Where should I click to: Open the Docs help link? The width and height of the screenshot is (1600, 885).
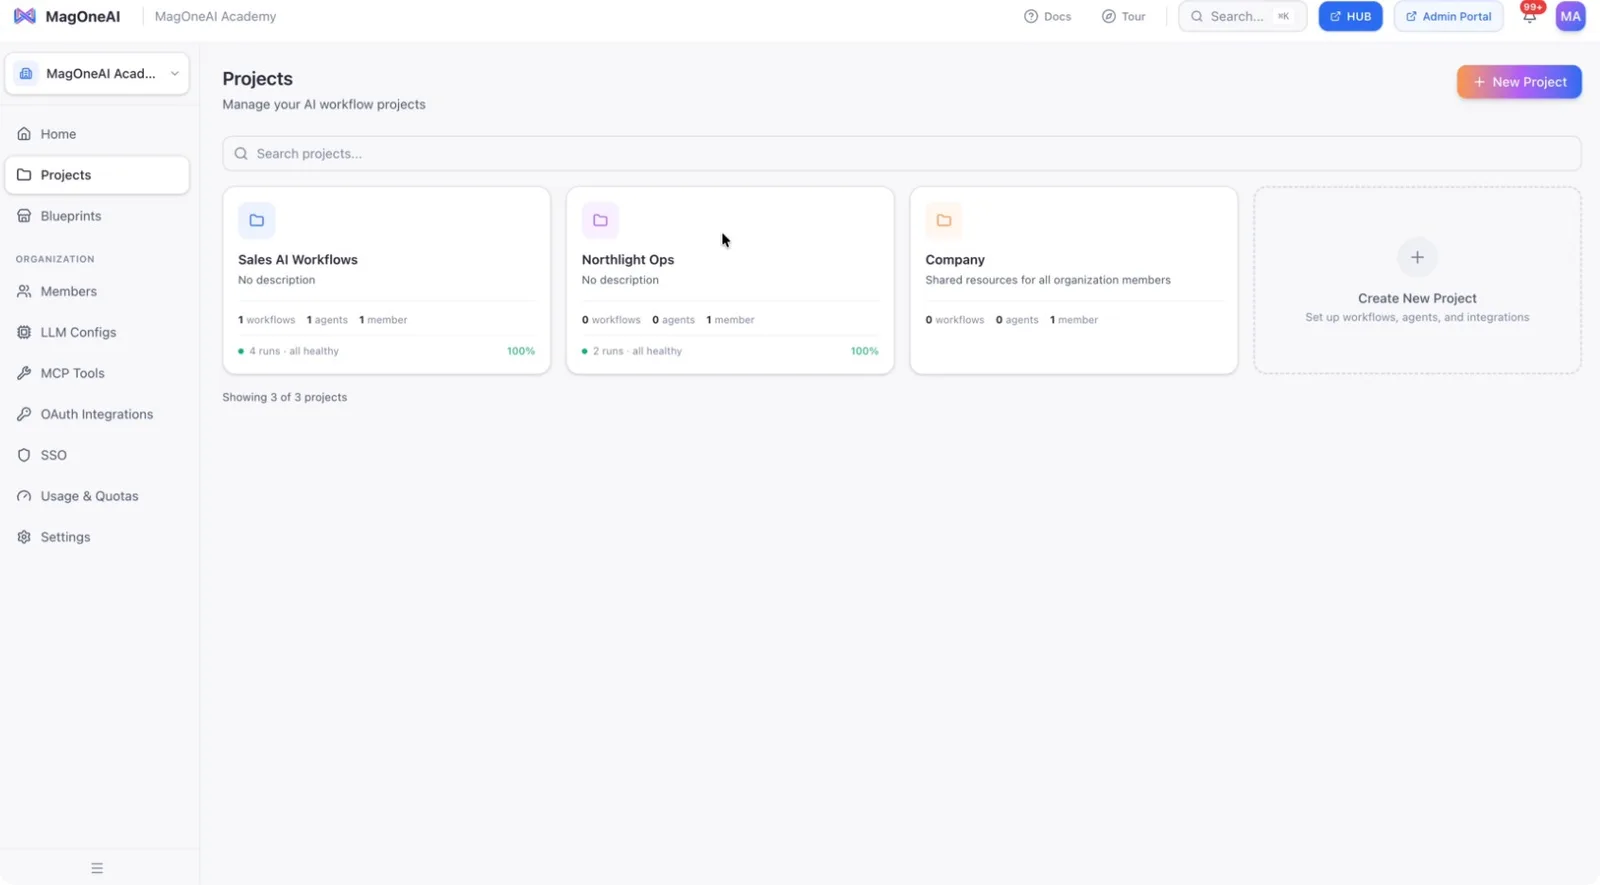[1047, 16]
